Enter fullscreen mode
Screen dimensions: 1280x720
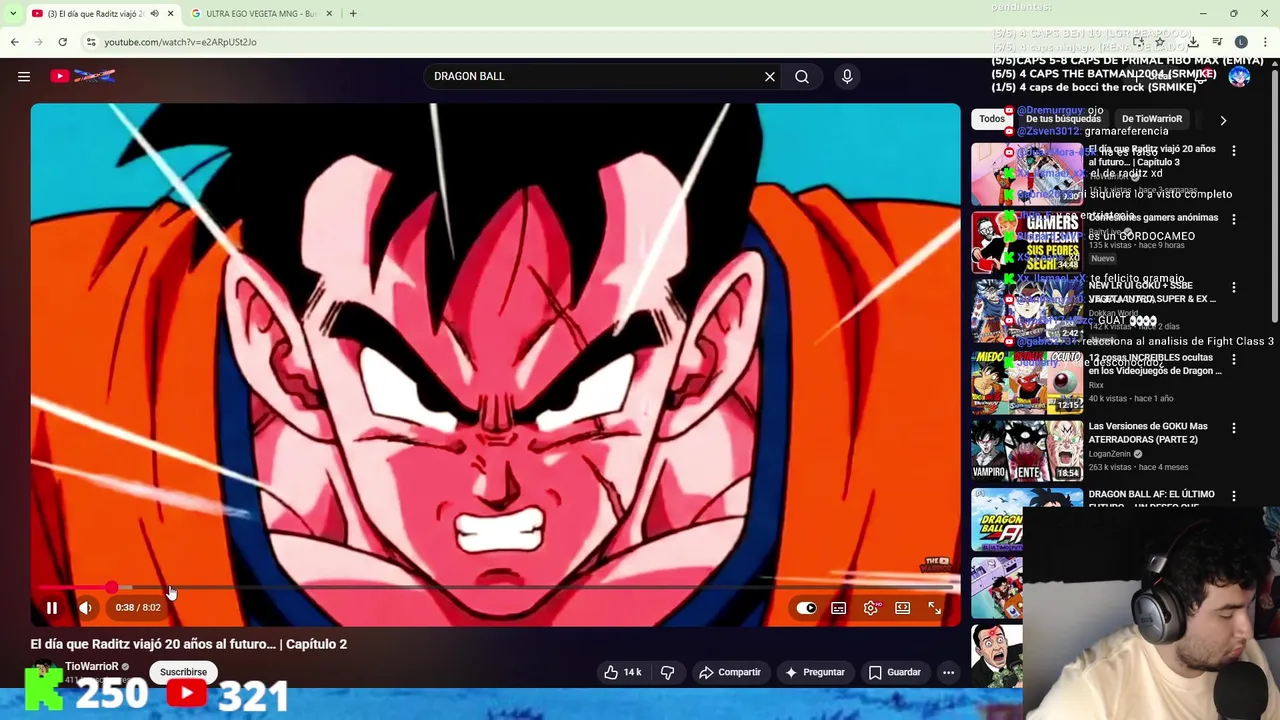pos(934,607)
